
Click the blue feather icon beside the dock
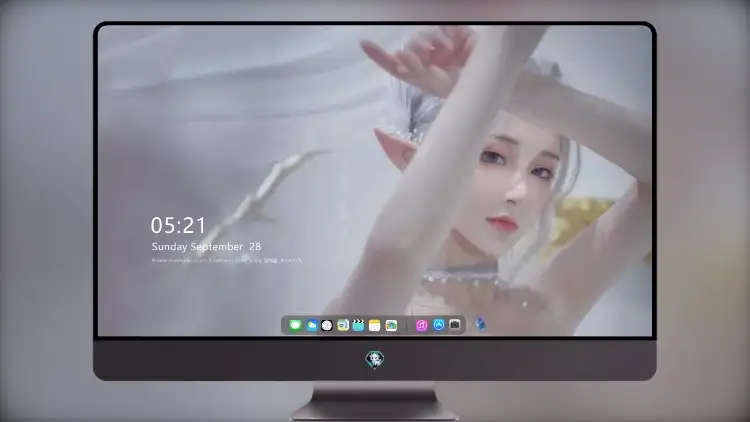coord(480,324)
